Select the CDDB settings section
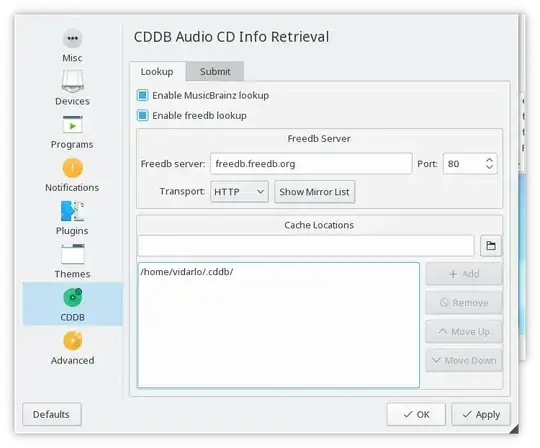540x448 pixels. click(72, 304)
